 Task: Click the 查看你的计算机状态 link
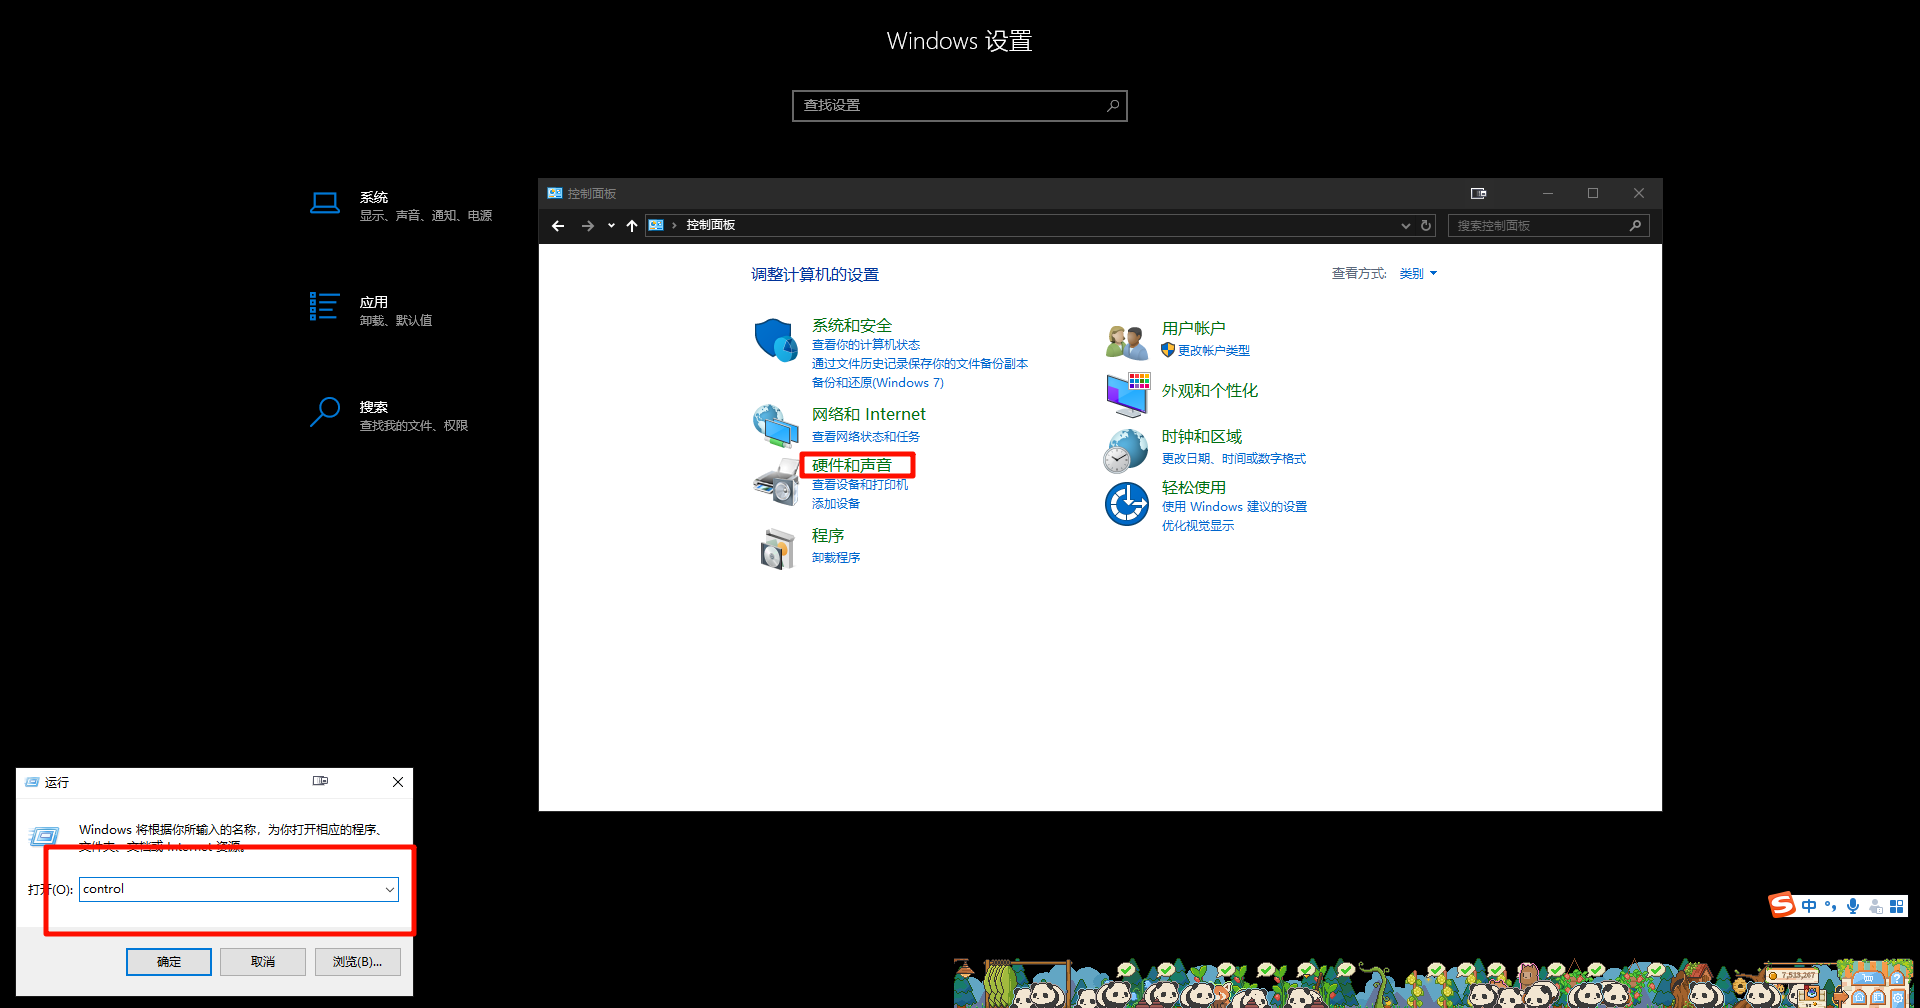click(866, 345)
